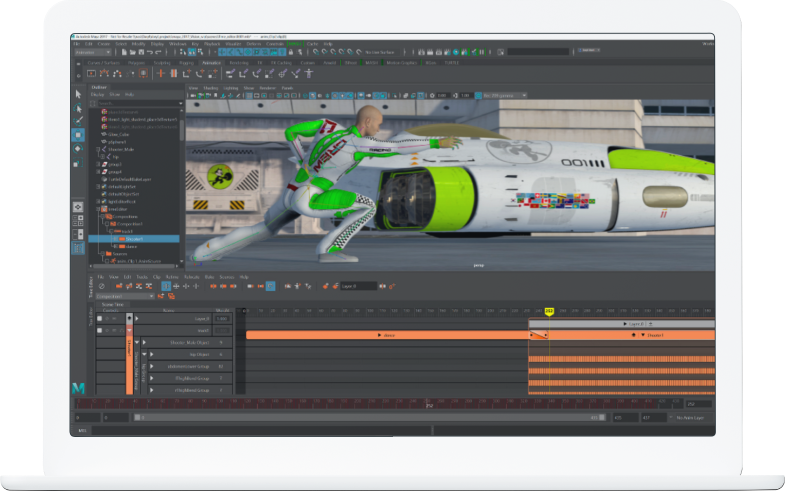The height and width of the screenshot is (491, 785).
Task: Expand the Shooter_Male node in the Outliner
Action: pyautogui.click(x=99, y=149)
